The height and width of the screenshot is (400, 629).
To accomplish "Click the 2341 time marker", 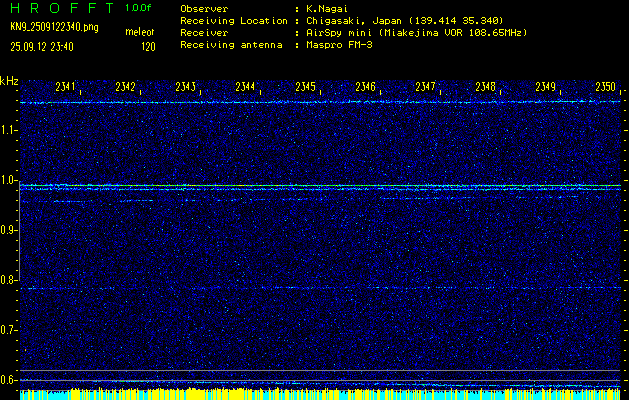I will coord(66,87).
